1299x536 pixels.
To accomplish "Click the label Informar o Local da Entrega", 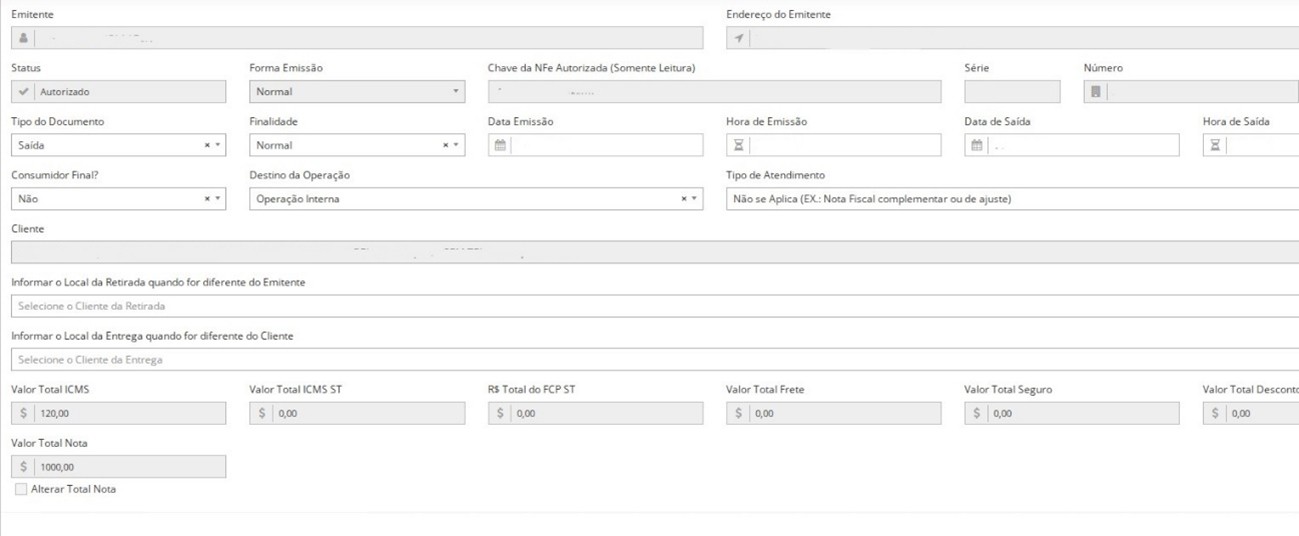I will coord(152,335).
